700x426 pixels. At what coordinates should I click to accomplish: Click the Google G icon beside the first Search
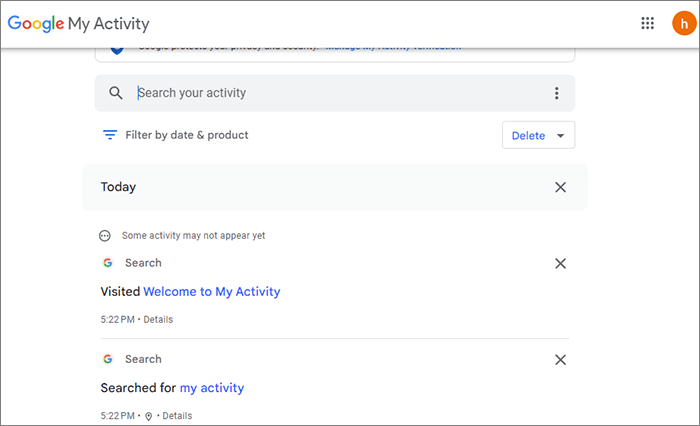click(x=108, y=263)
